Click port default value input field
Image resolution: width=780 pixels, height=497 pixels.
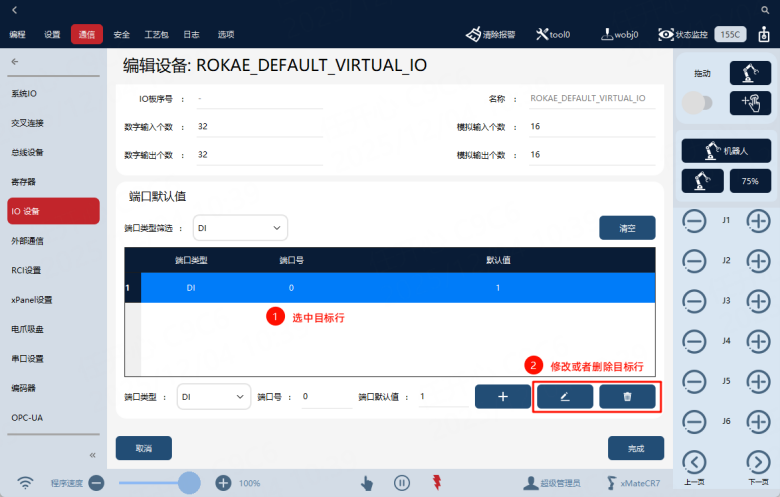click(443, 397)
